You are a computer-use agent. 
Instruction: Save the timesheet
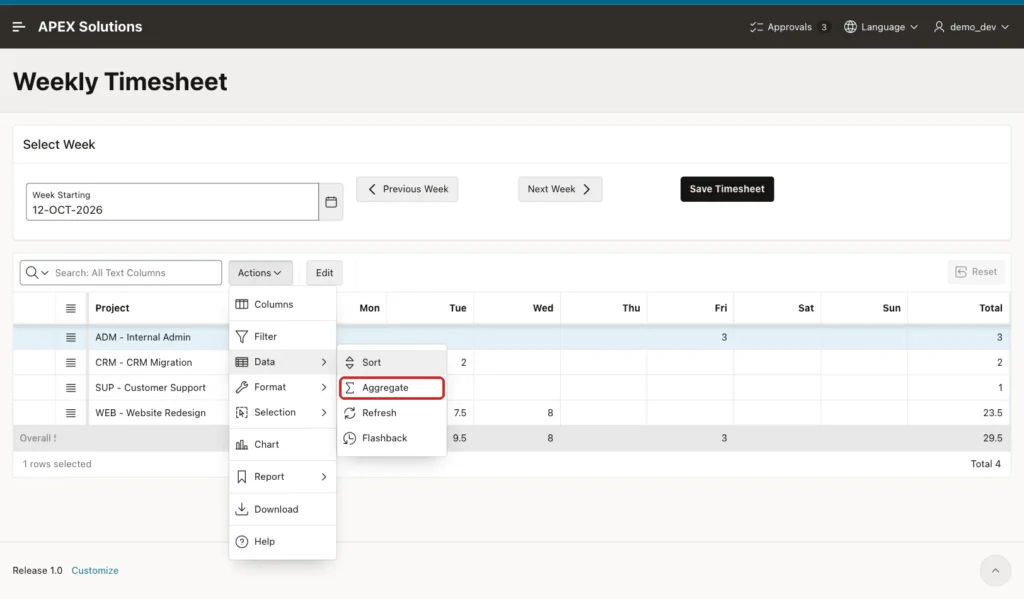(727, 189)
